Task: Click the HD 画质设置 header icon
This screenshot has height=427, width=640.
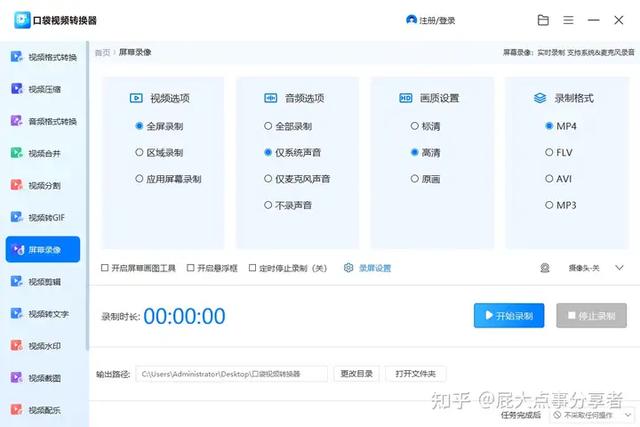Action: [x=406, y=98]
